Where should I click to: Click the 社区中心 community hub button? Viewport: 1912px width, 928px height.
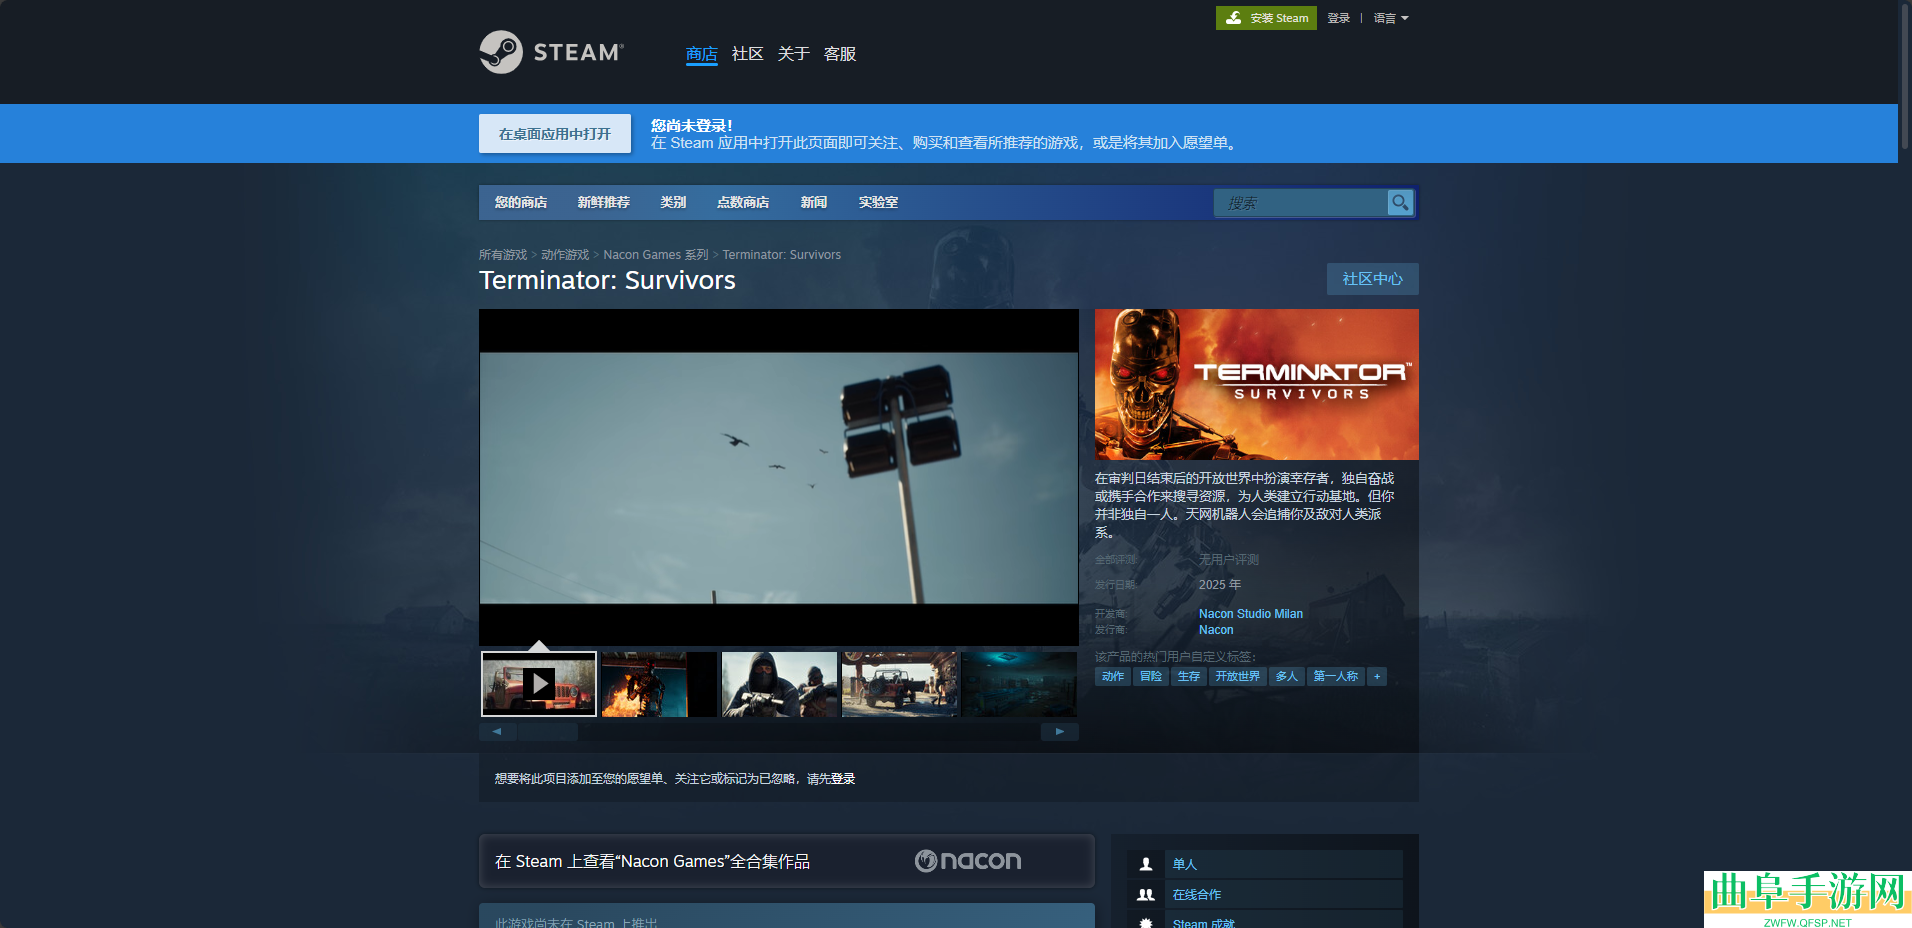pyautogui.click(x=1373, y=279)
